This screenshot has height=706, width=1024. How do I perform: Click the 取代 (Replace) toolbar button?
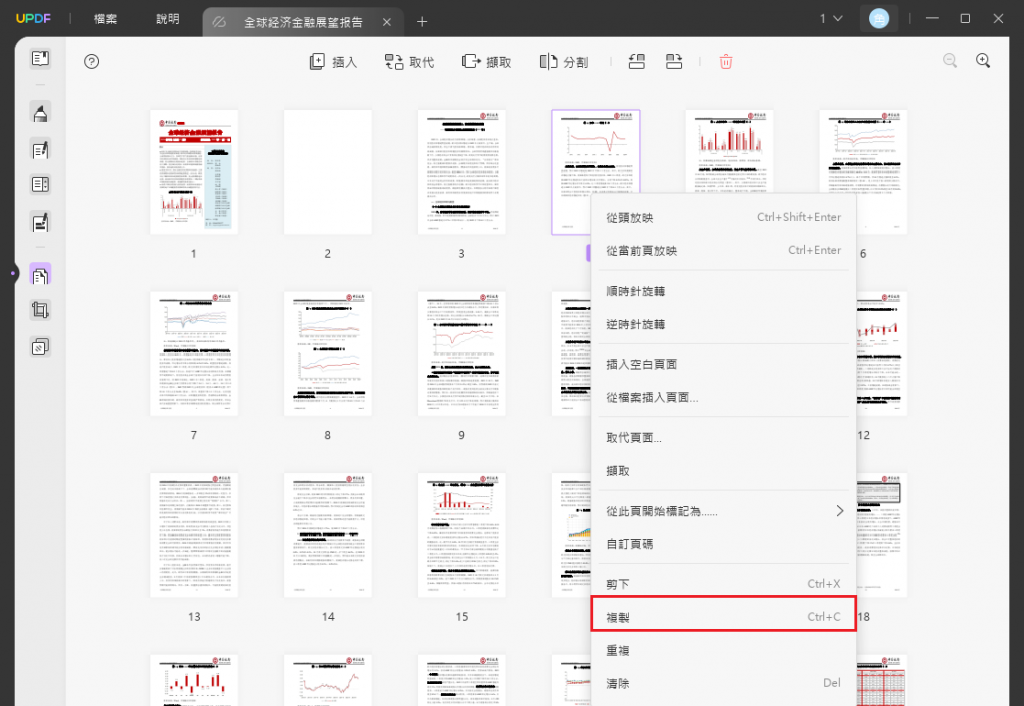[x=409, y=62]
